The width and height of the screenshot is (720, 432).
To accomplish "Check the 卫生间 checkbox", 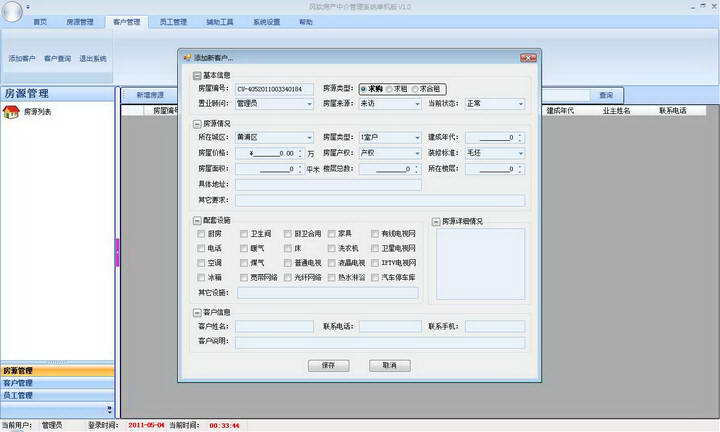I will [244, 234].
